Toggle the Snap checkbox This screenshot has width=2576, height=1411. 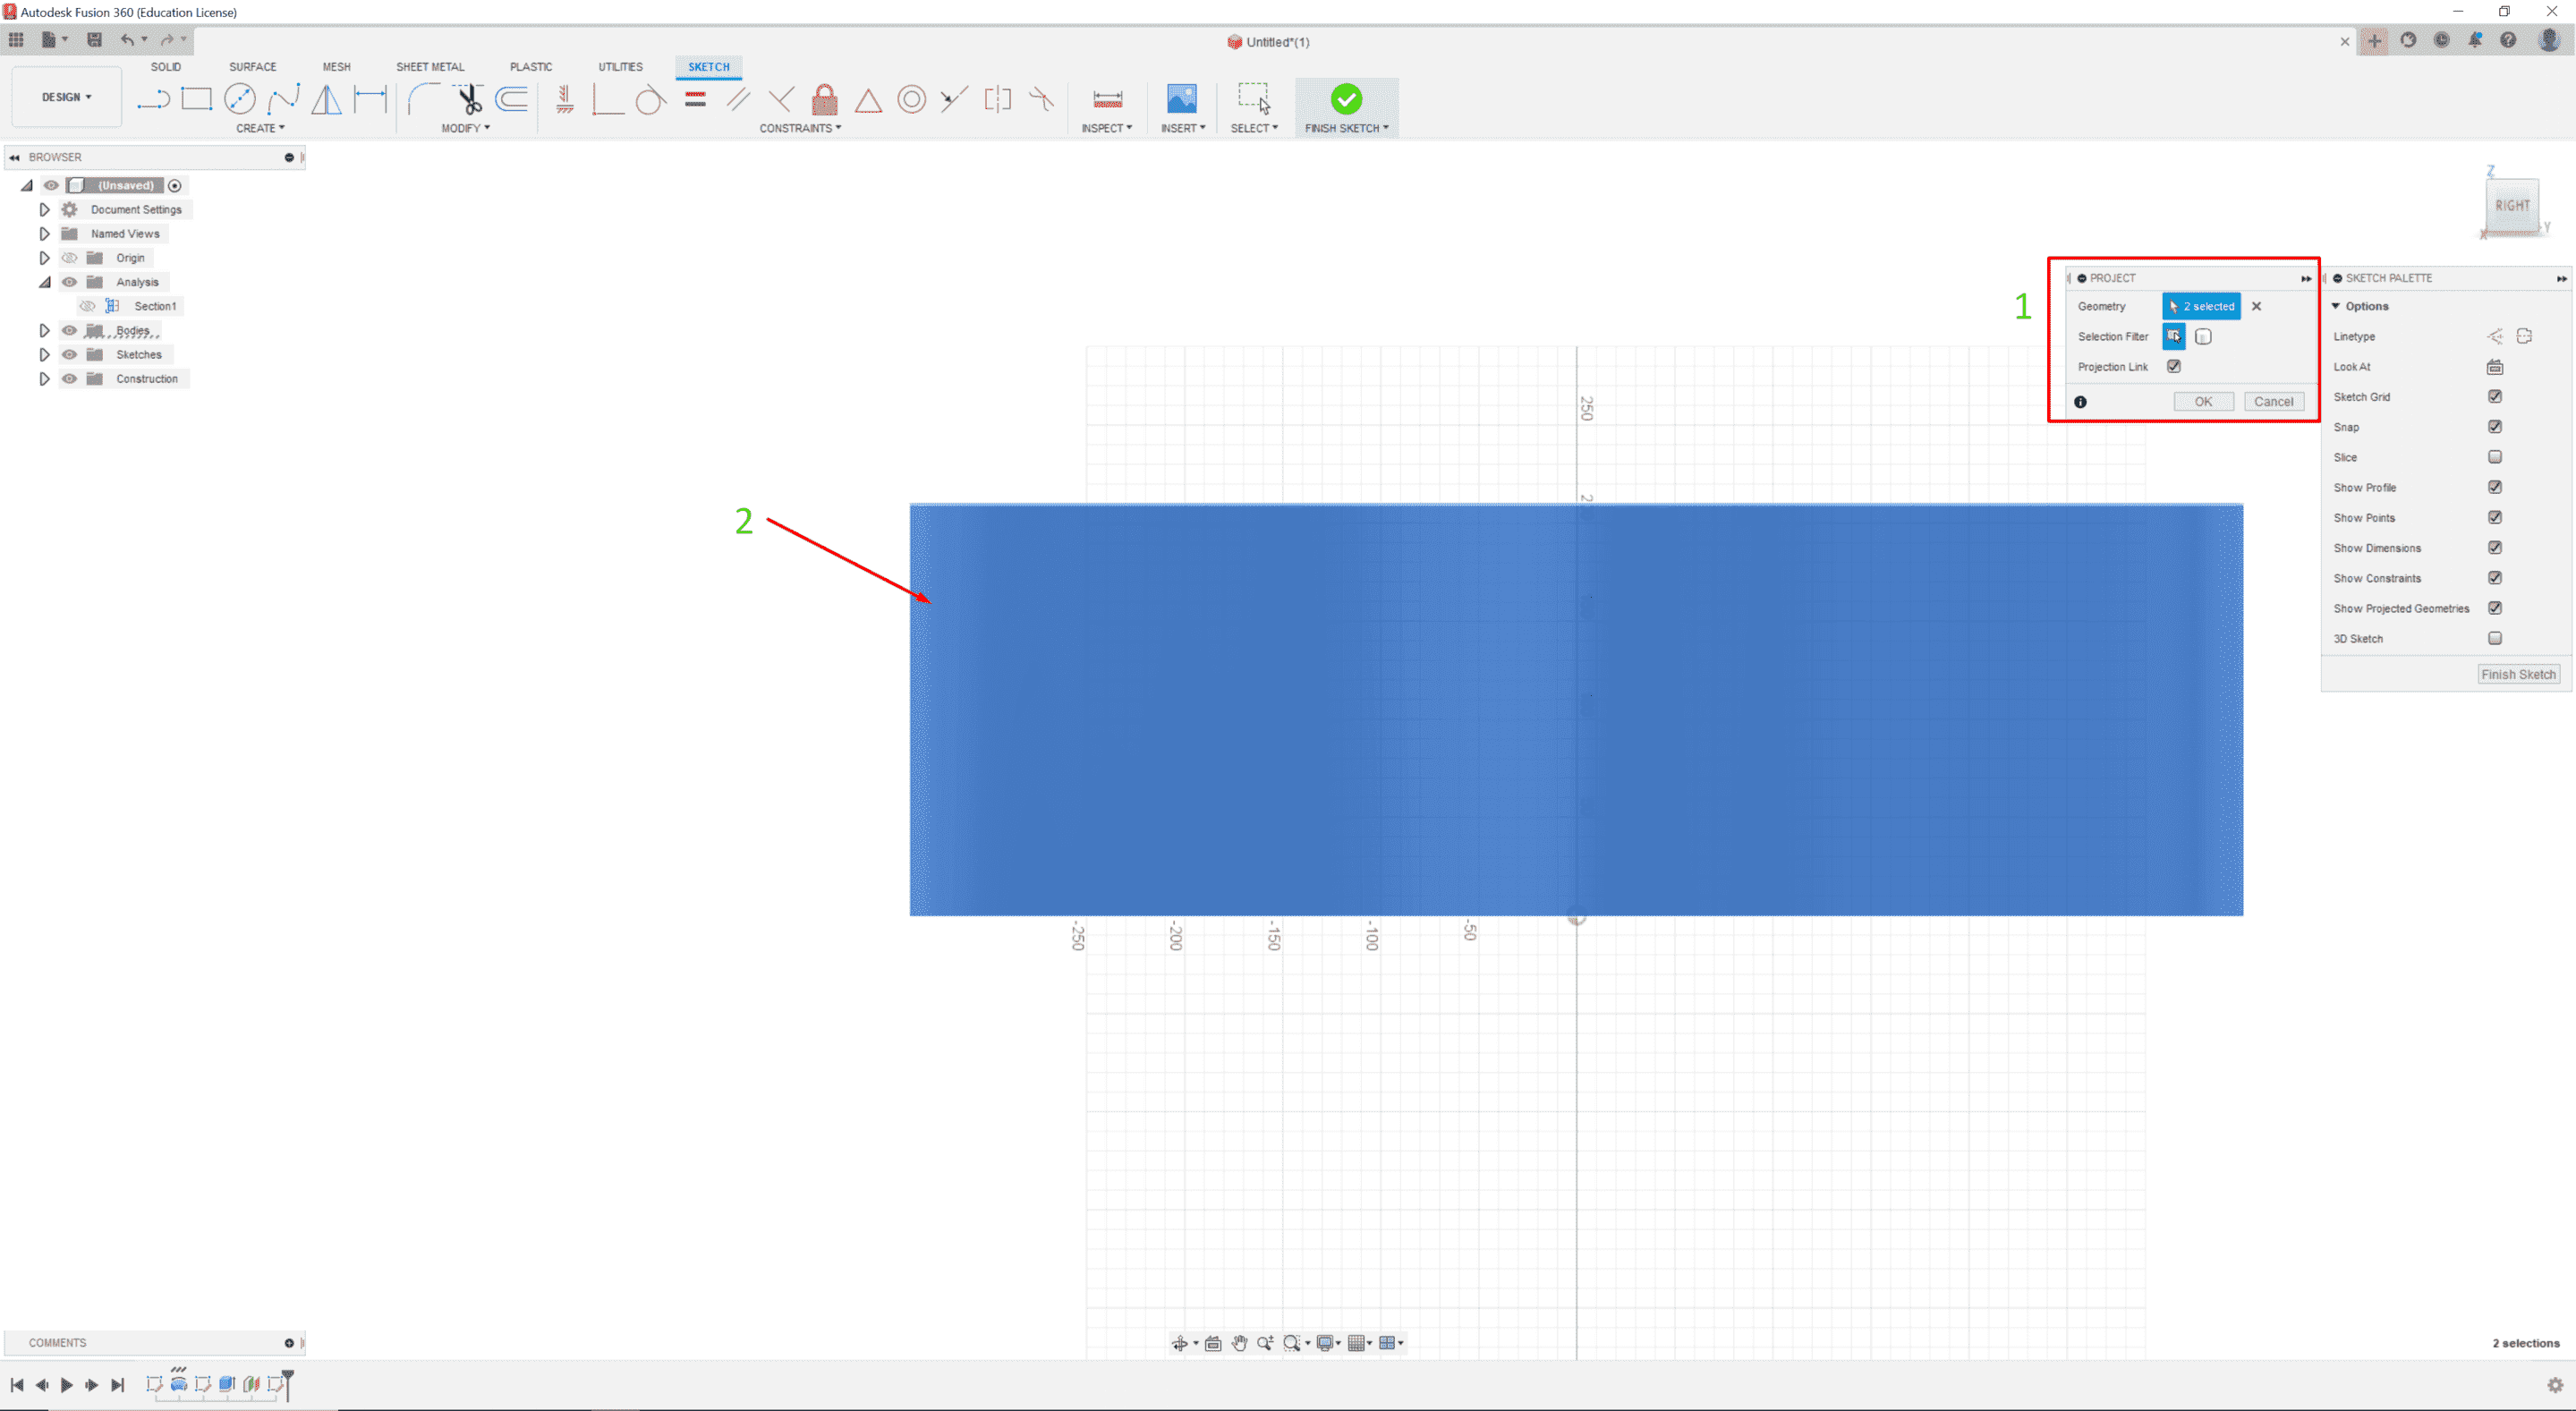(2495, 427)
